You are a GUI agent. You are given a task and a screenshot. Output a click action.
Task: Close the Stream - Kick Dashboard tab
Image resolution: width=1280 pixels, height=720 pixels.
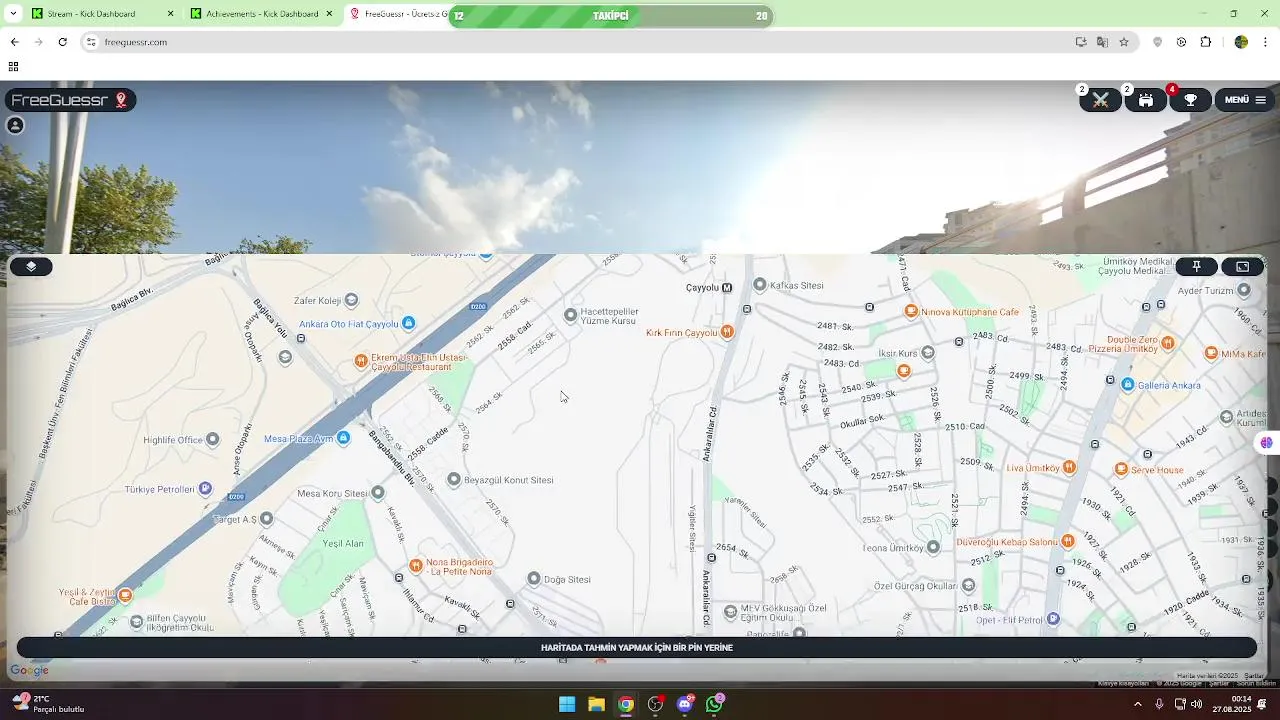tap(170, 14)
